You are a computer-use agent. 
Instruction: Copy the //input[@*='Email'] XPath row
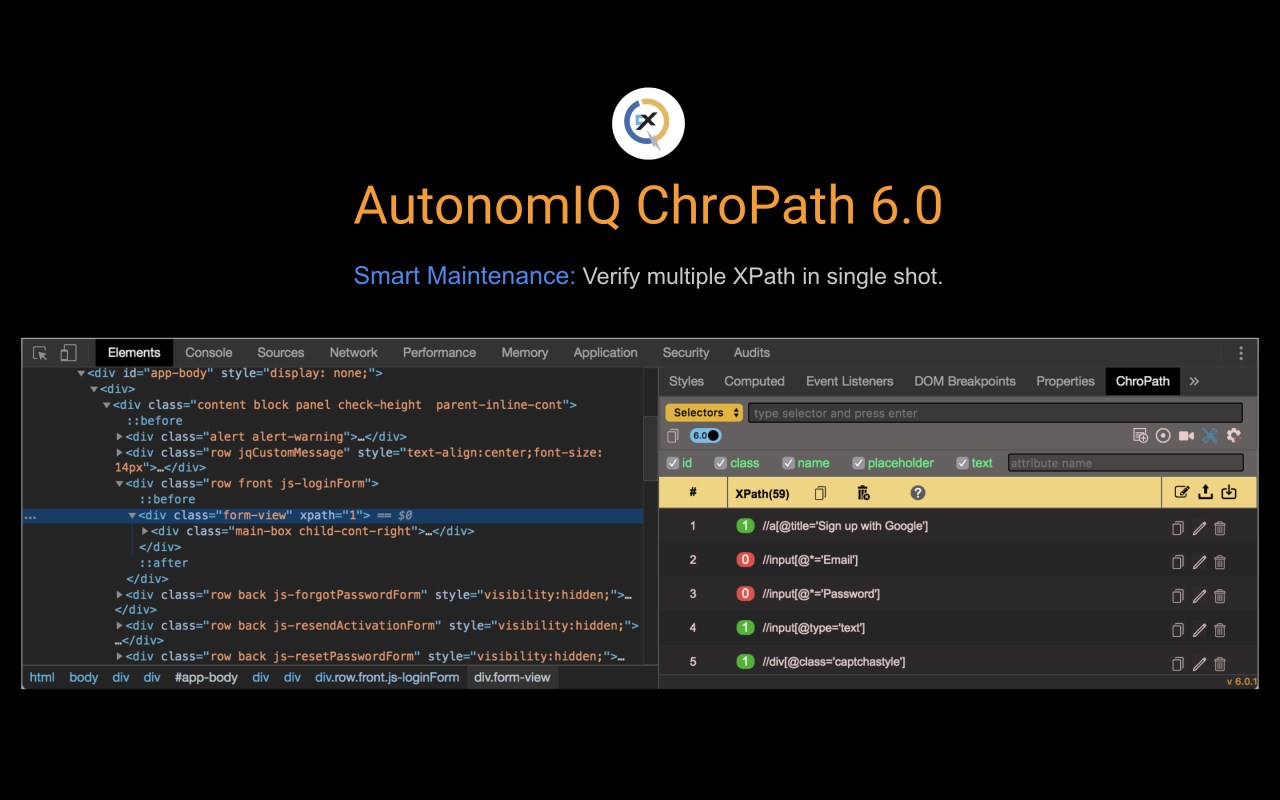click(1178, 562)
